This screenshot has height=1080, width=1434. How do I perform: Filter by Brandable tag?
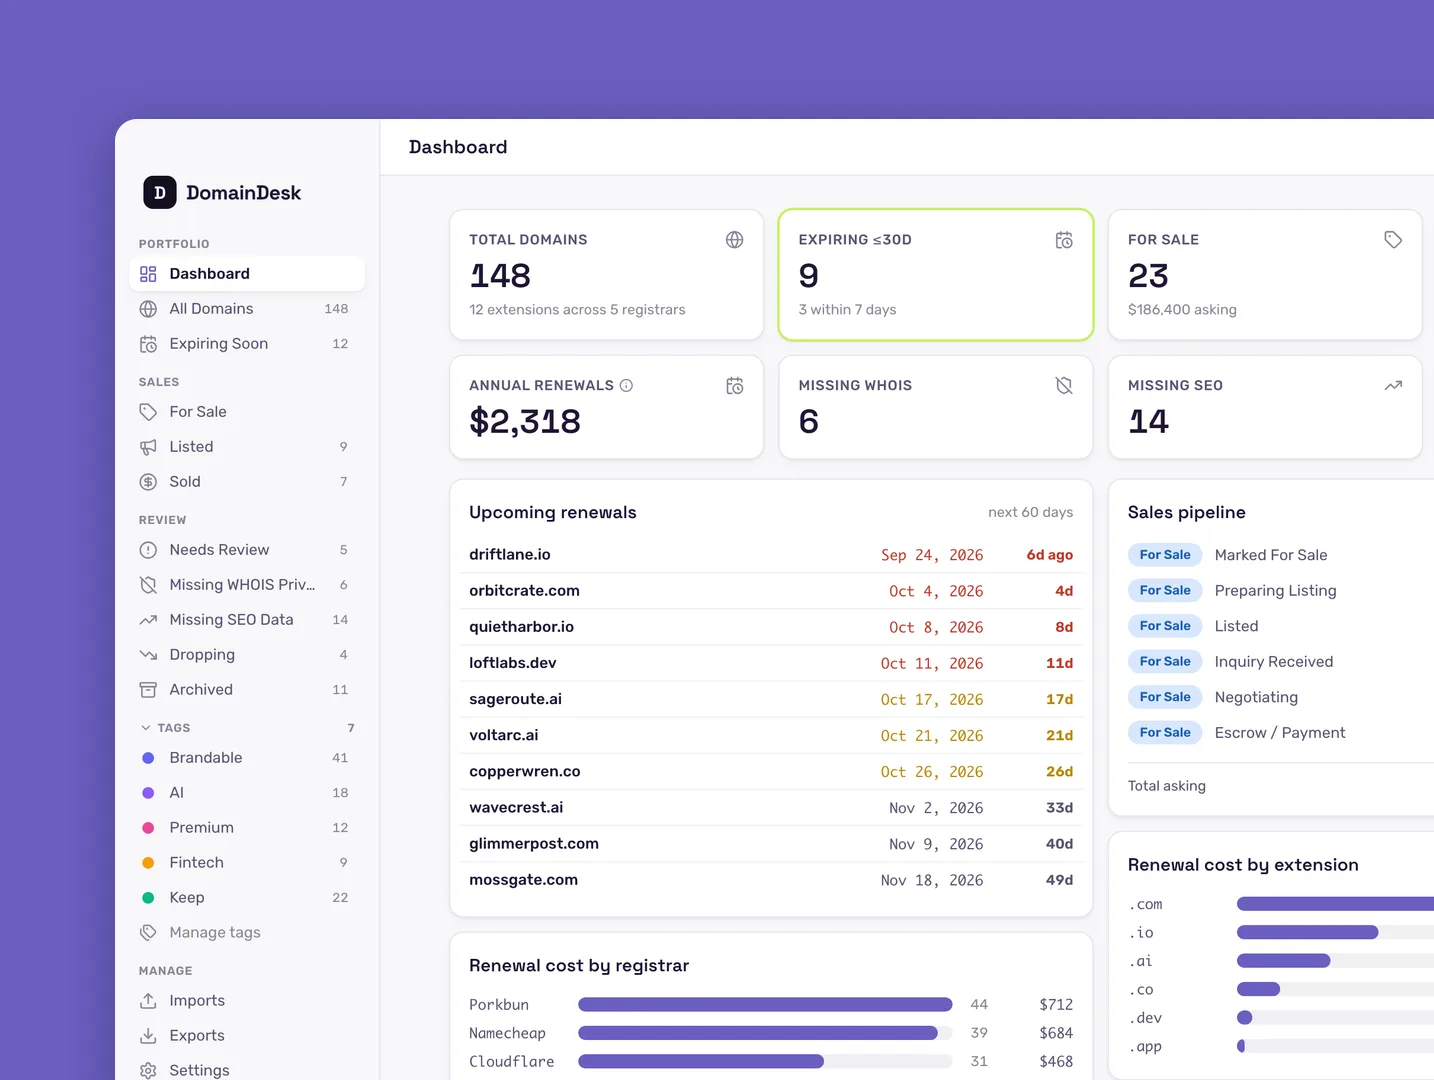[247, 758]
